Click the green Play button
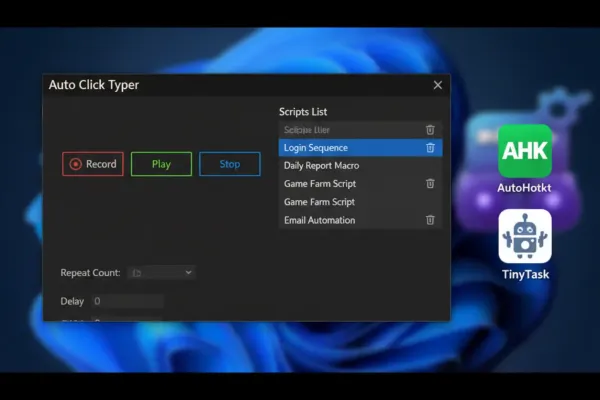This screenshot has width=600, height=400. (161, 164)
